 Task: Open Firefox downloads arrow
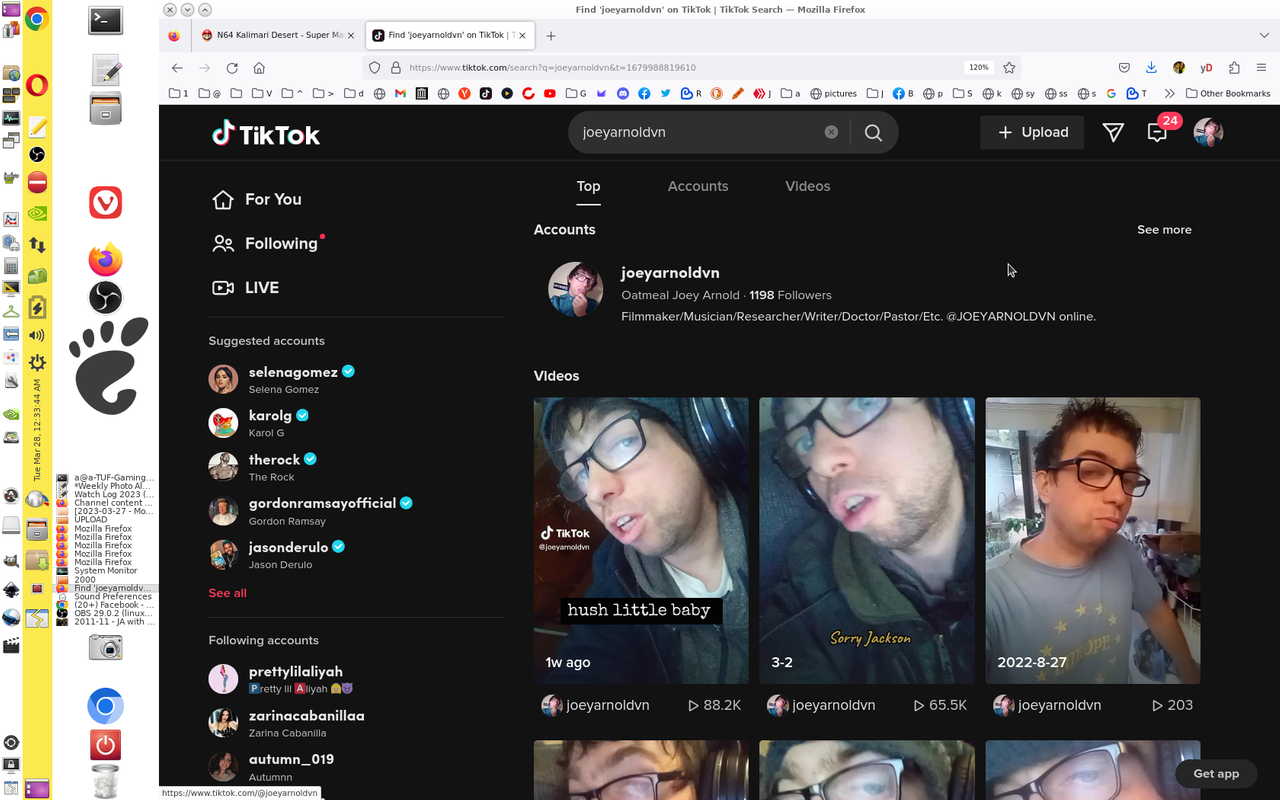[x=1151, y=68]
